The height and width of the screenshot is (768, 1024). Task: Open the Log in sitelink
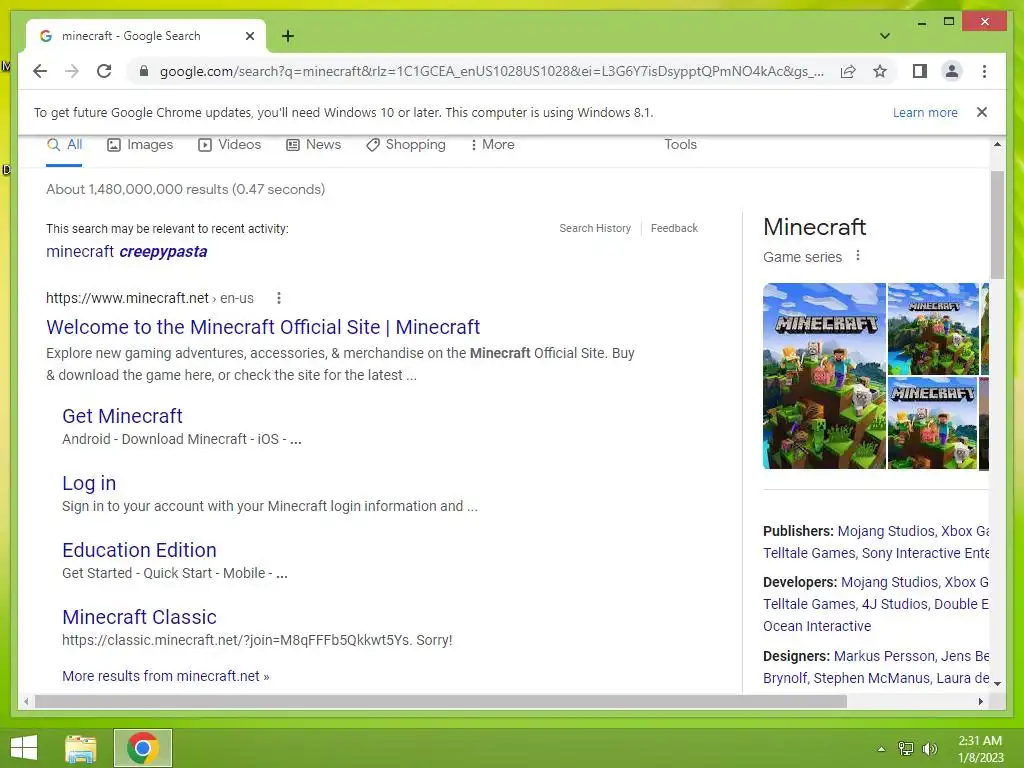pos(89,483)
